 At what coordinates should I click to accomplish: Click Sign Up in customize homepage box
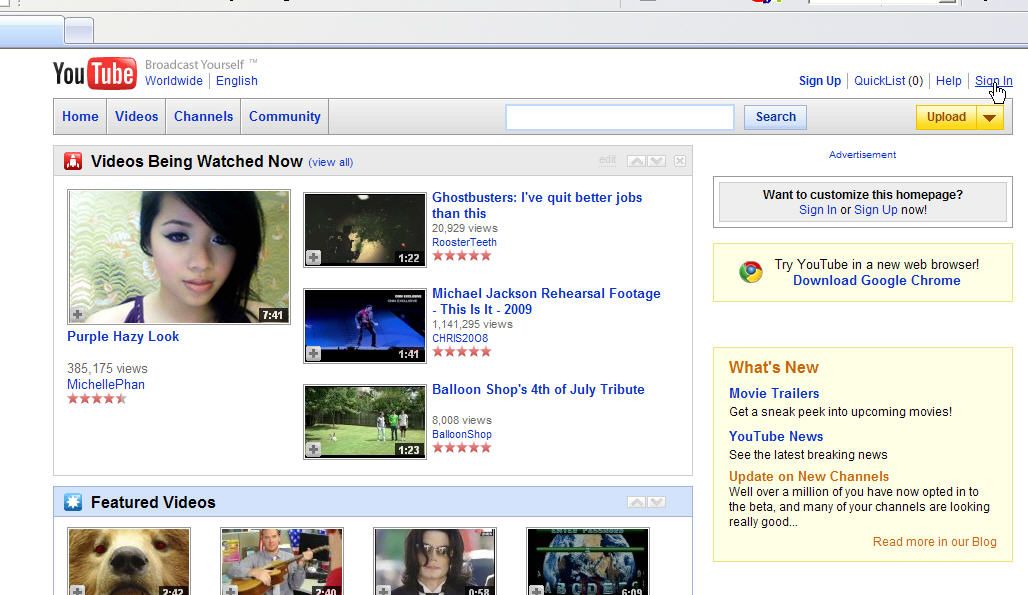[875, 210]
